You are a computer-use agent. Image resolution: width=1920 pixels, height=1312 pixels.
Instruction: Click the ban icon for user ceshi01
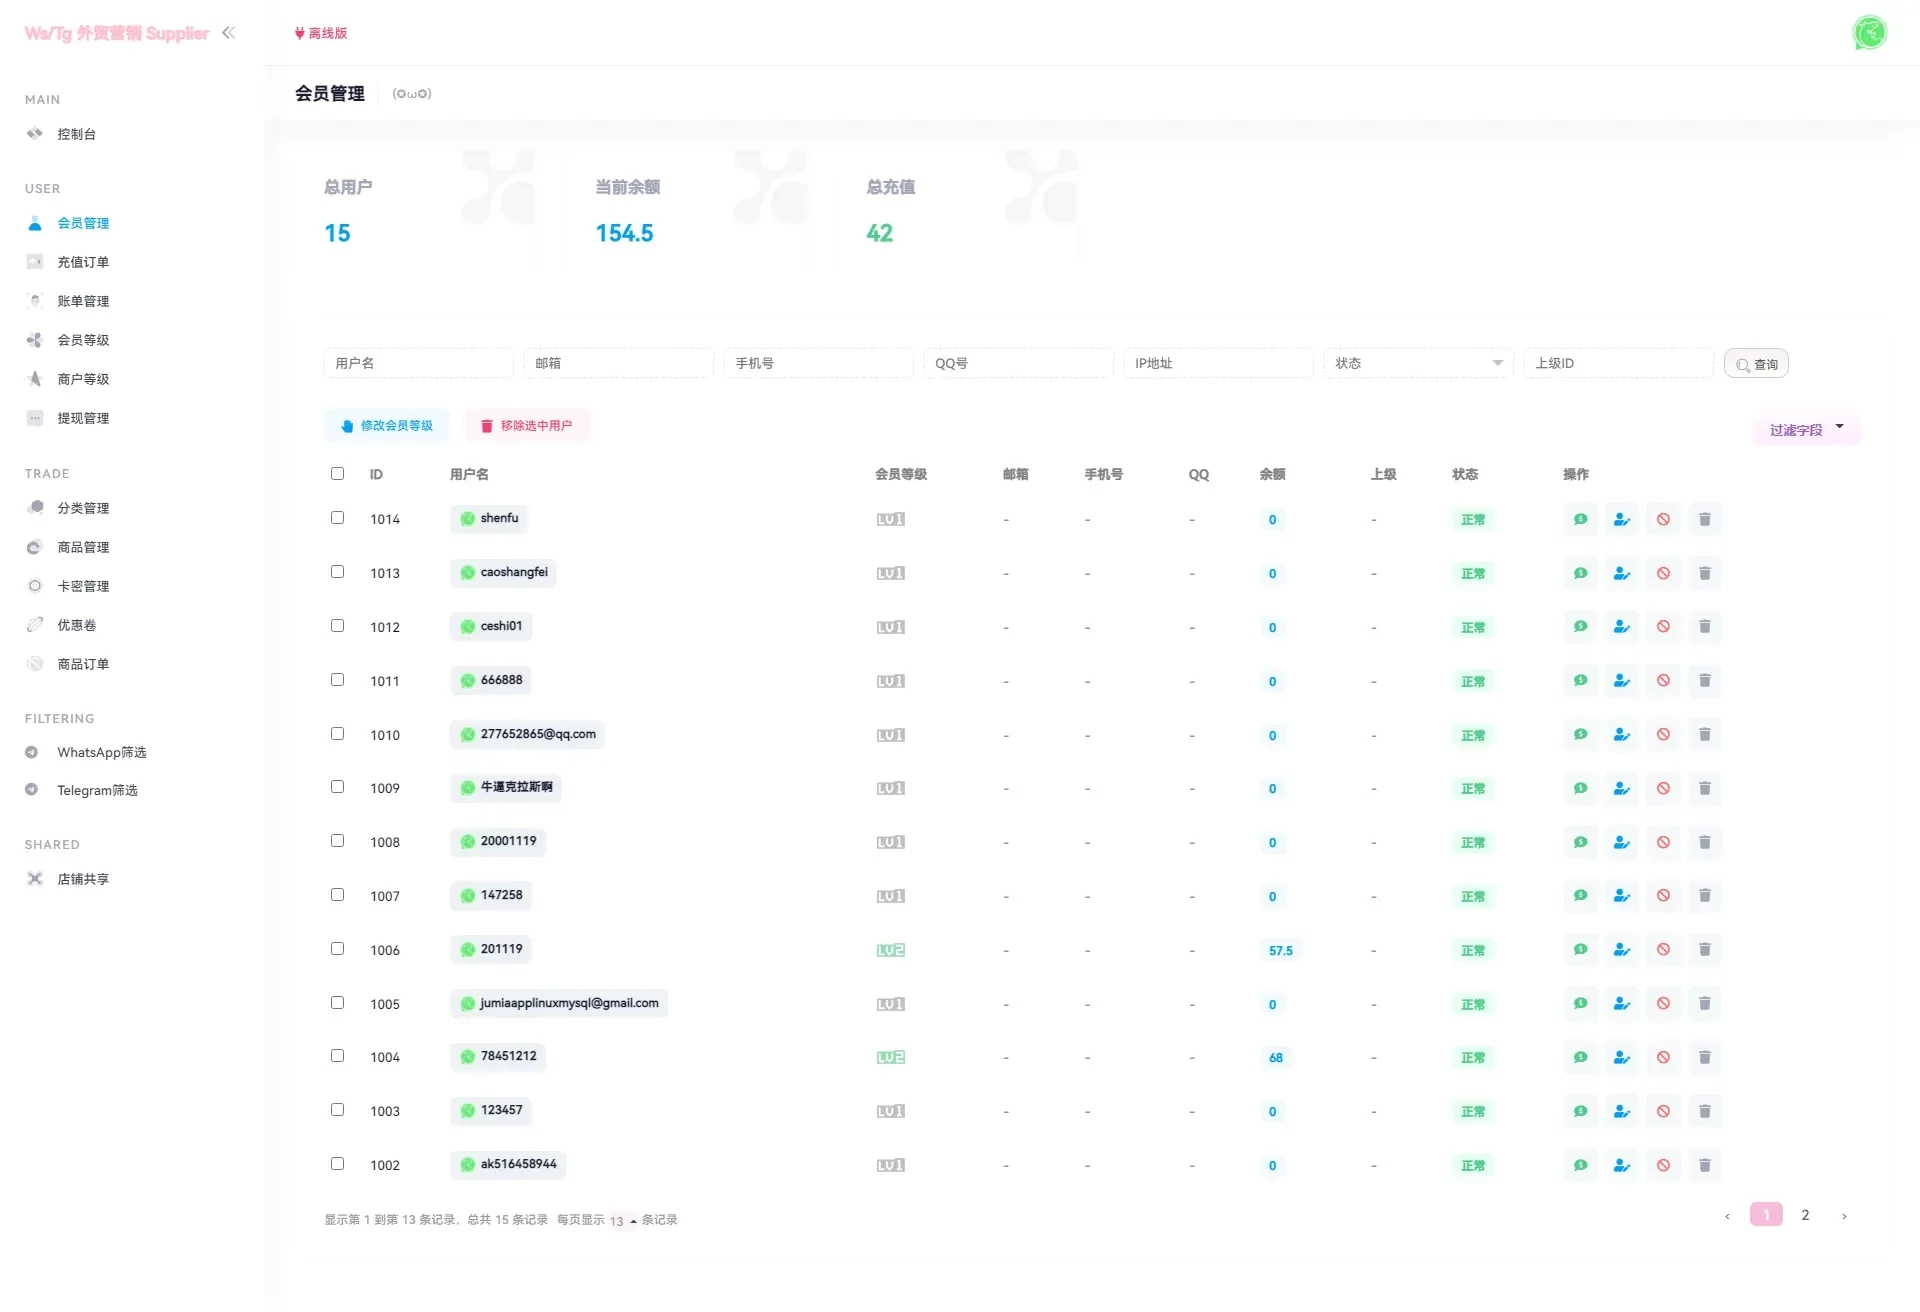coord(1663,627)
